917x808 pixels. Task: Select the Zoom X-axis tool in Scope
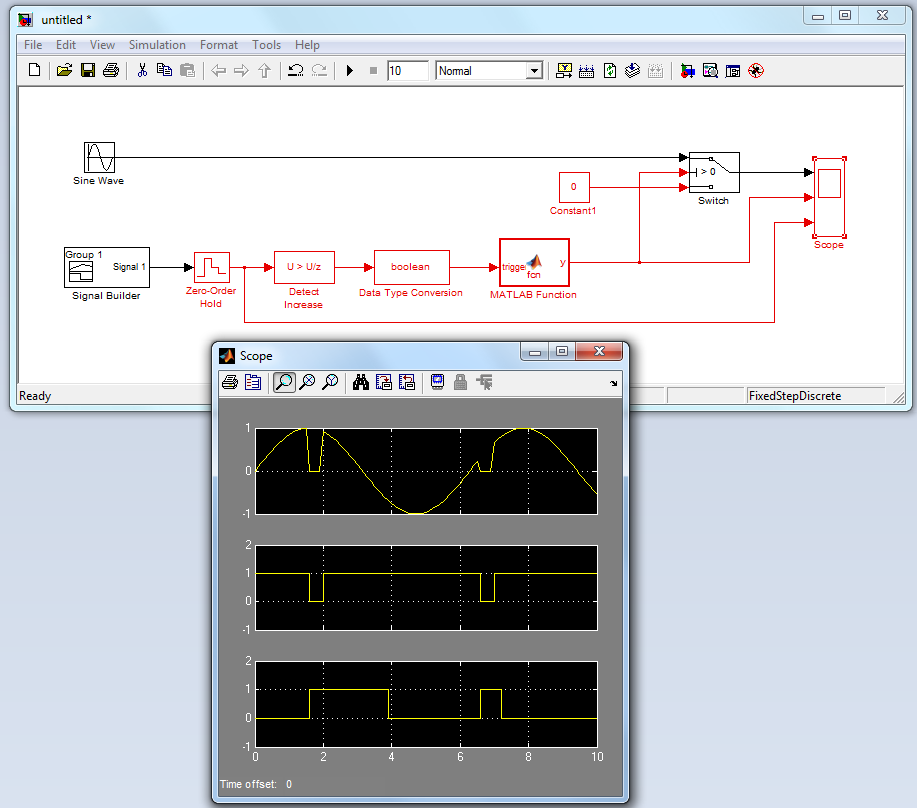tap(307, 382)
